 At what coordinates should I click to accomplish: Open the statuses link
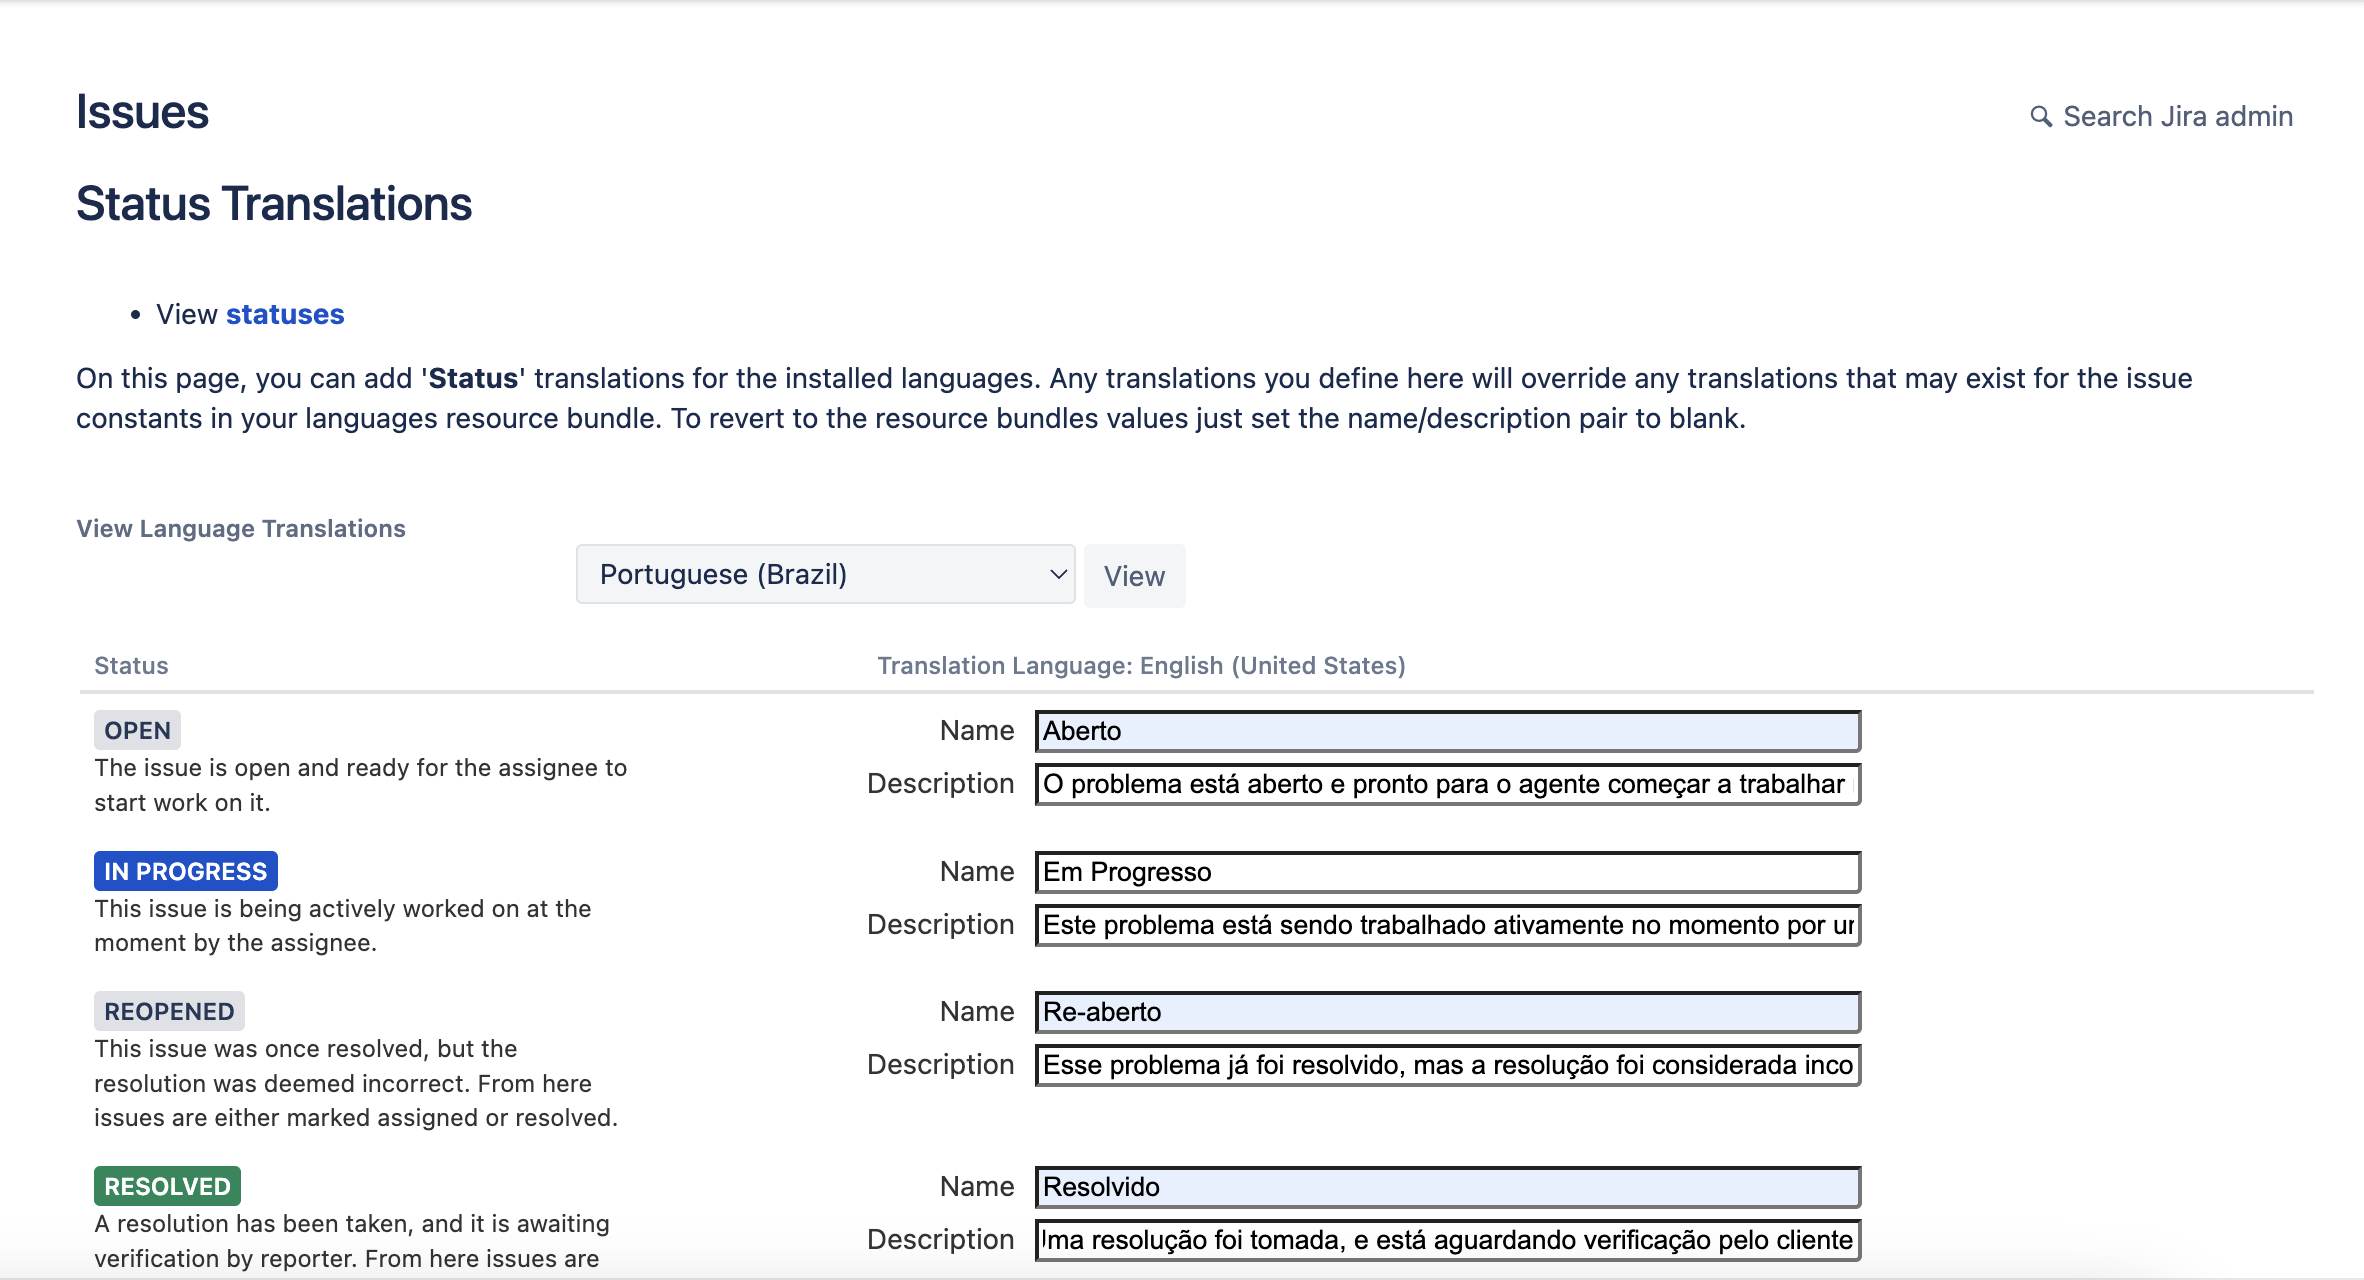[x=285, y=314]
